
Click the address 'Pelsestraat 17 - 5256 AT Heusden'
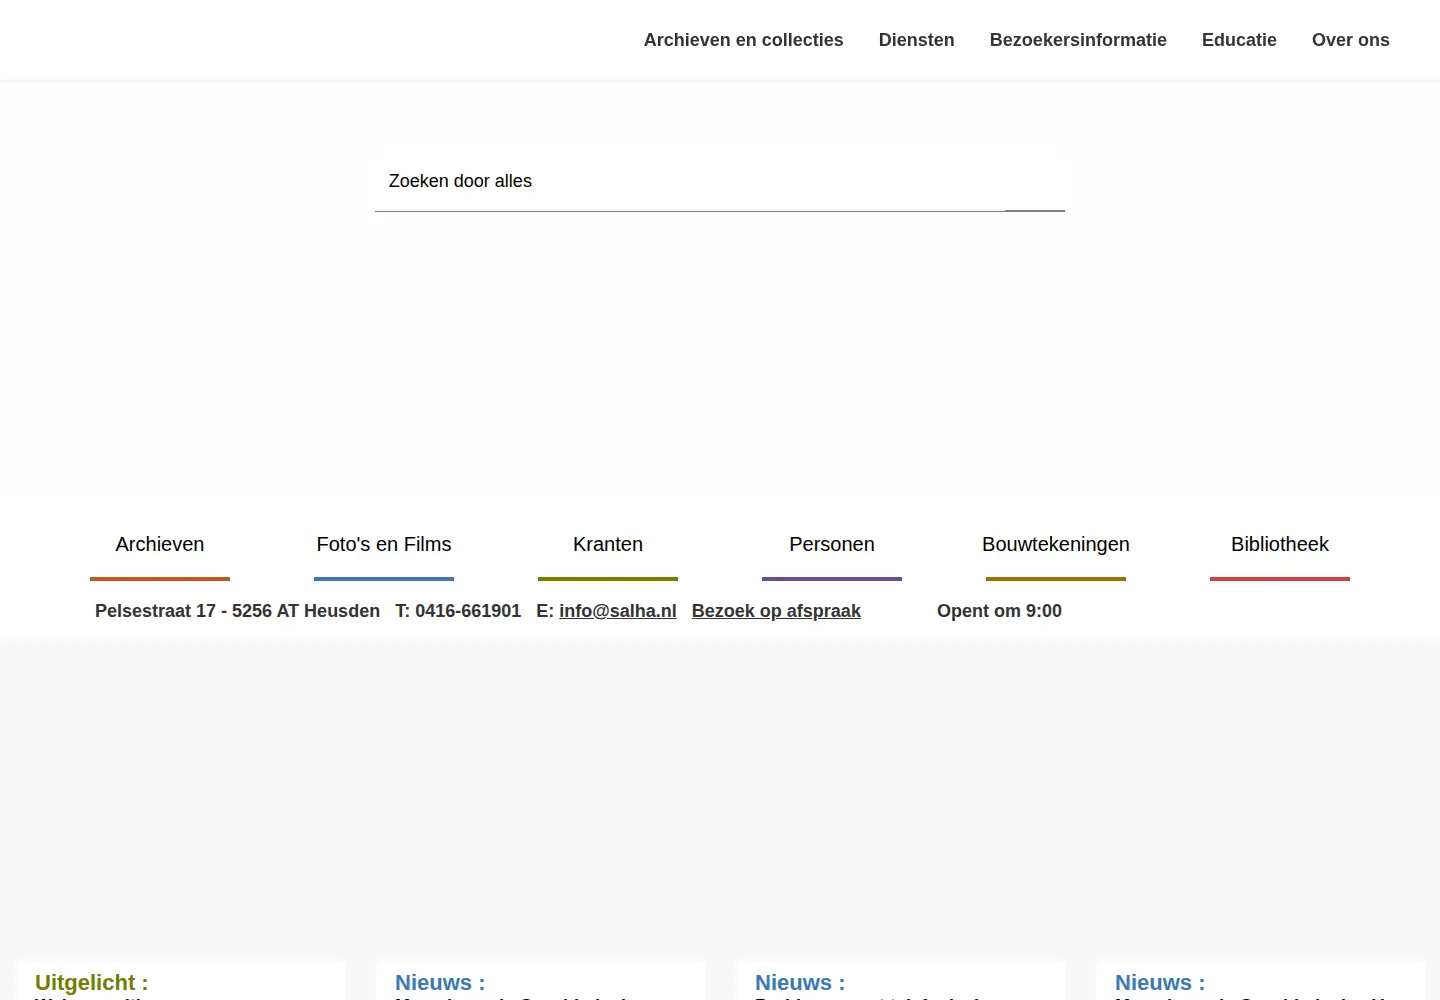point(237,611)
